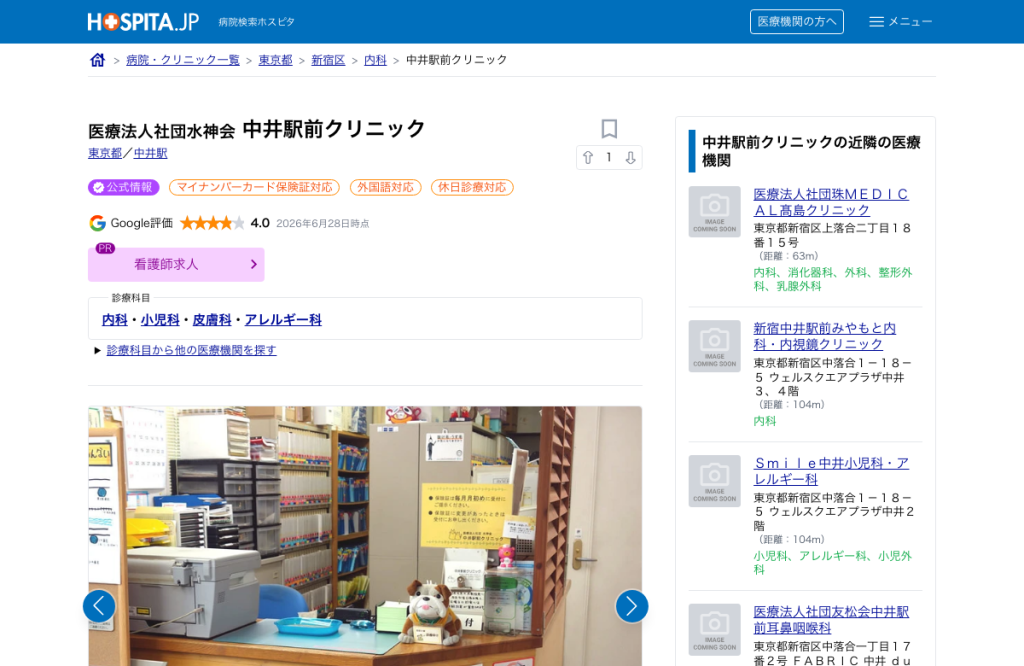Open 医療法人社団友松会中井駅前耳鼻咽喉科 link
The image size is (1024, 666).
831,620
